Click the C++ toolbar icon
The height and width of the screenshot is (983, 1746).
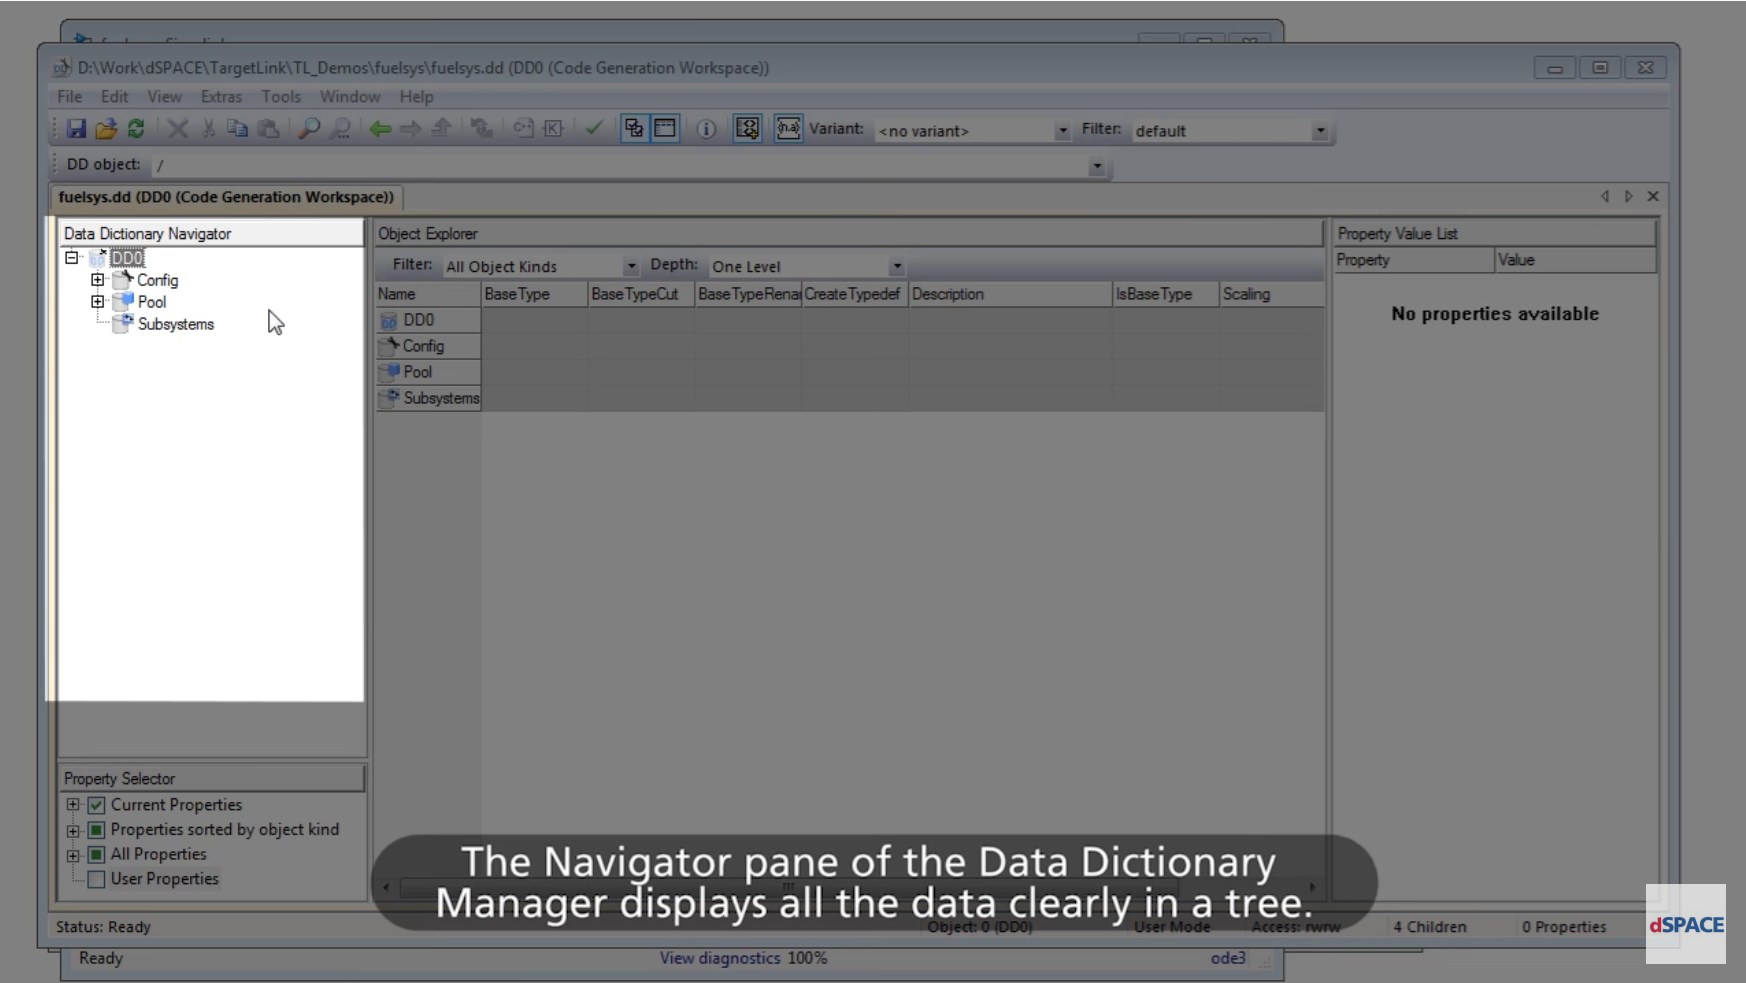tap(523, 129)
